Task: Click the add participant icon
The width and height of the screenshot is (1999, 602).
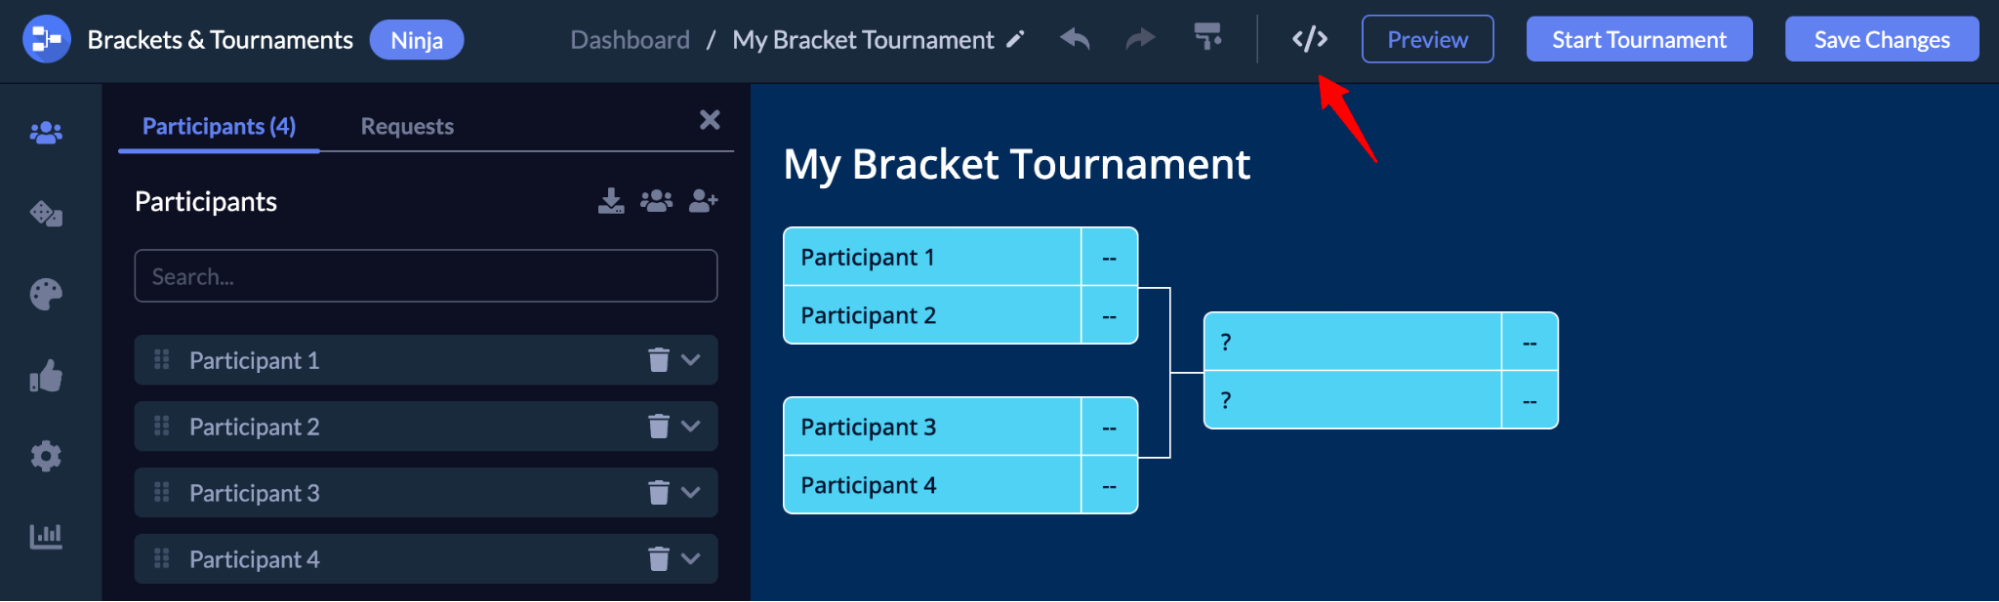Action: 703,200
